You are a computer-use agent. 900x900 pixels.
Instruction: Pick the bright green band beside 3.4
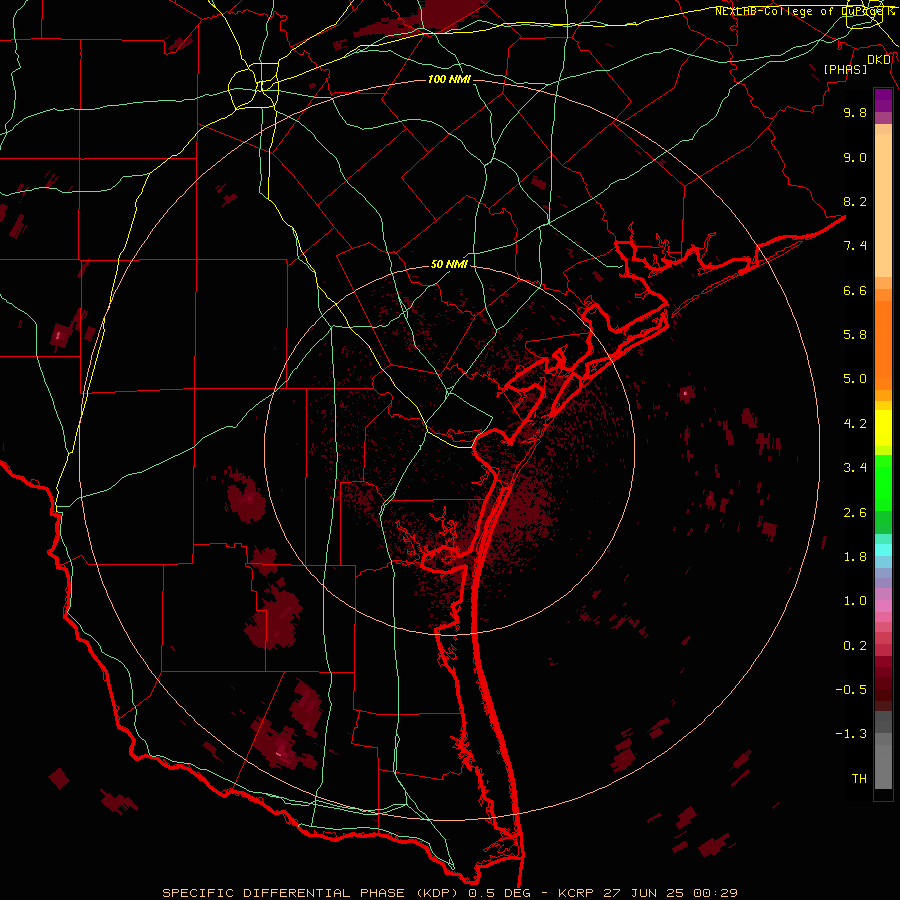click(883, 482)
